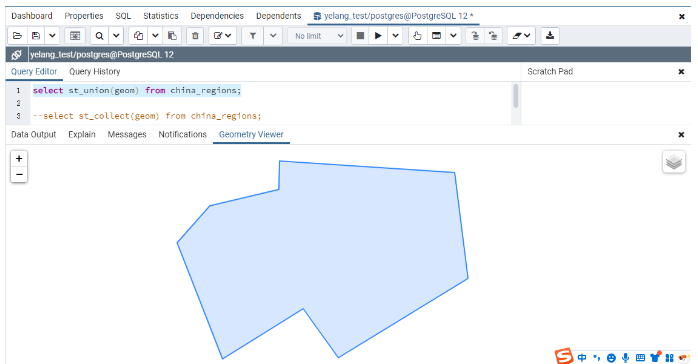Click the Open File folder icon
The image size is (698, 364).
pos(17,36)
